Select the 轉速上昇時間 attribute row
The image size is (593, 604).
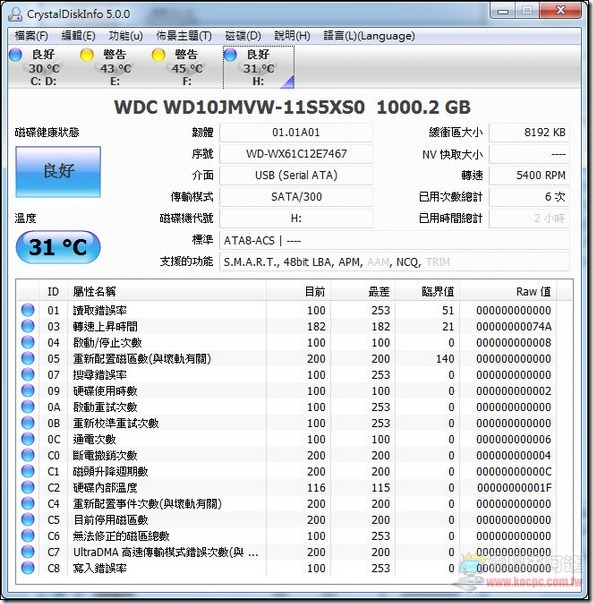coord(286,326)
